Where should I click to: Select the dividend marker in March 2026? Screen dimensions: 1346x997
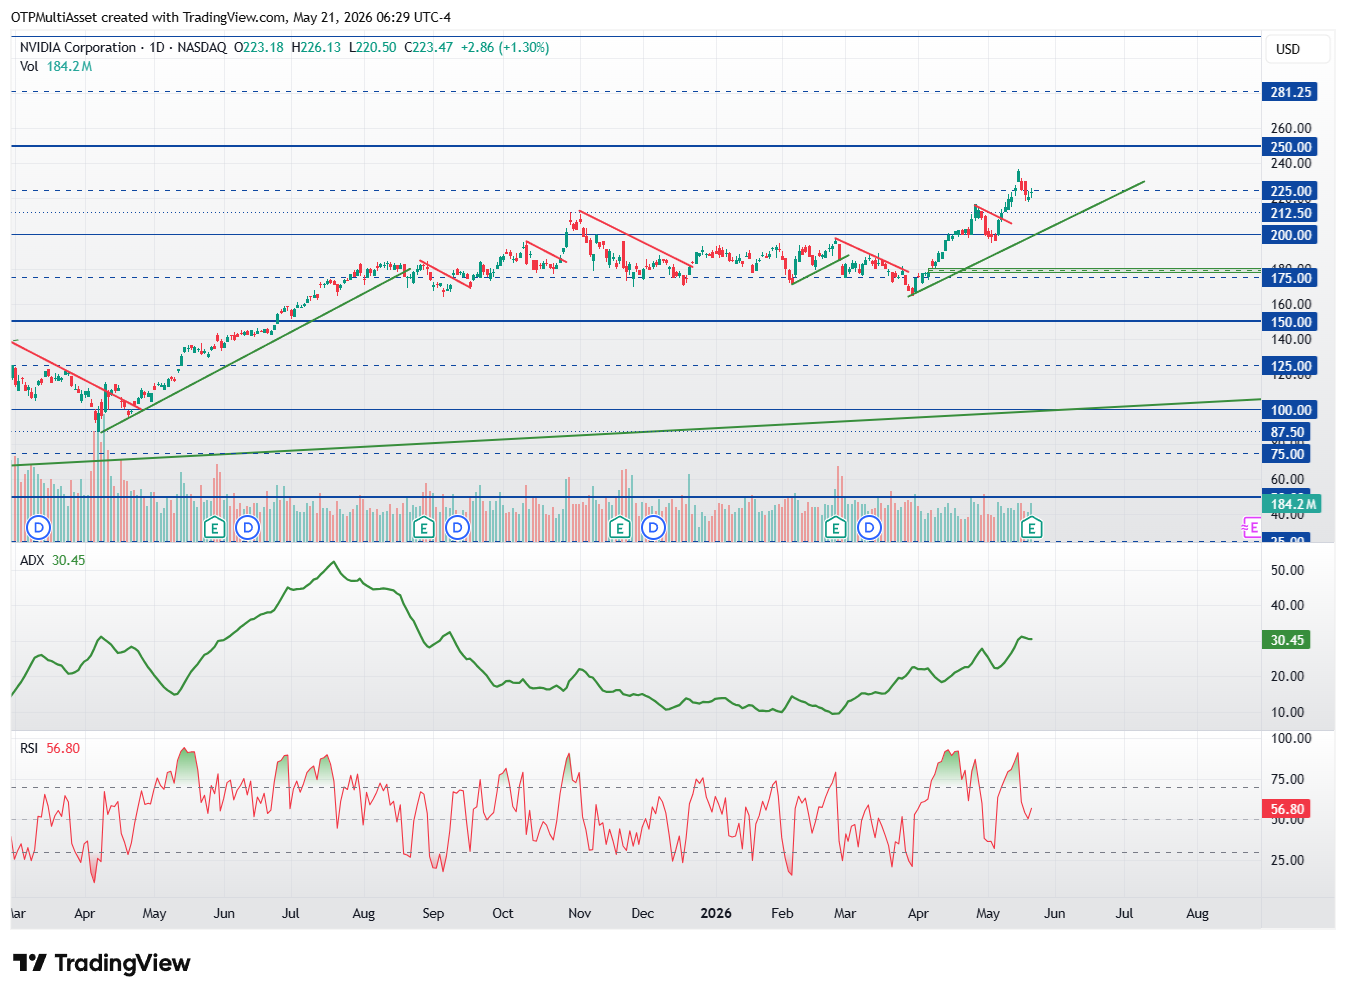coord(869,527)
